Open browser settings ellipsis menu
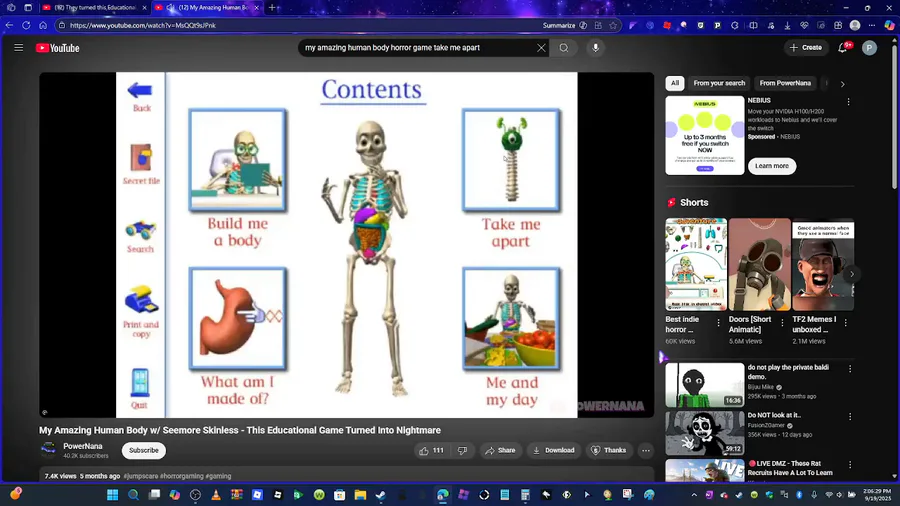The image size is (900, 506). point(872,25)
